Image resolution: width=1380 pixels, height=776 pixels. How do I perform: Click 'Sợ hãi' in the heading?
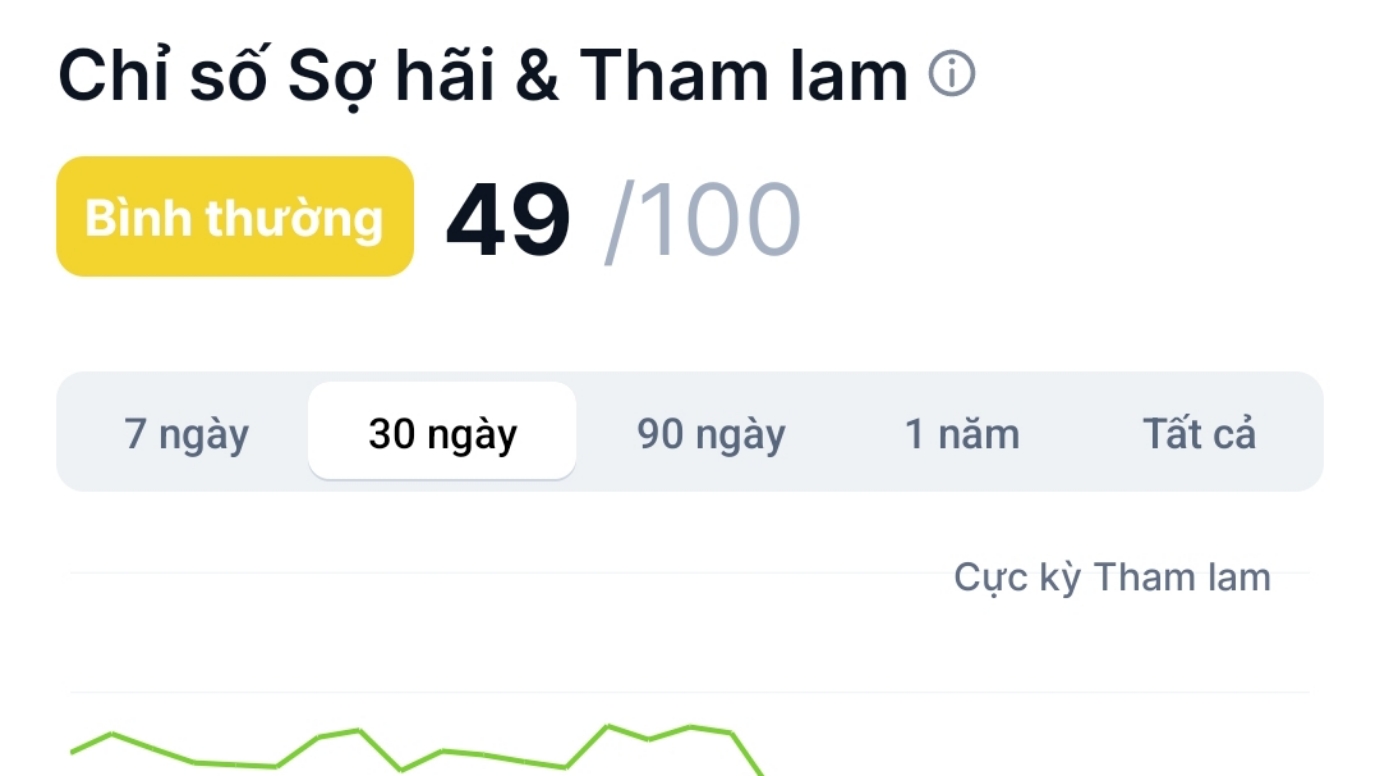391,76
